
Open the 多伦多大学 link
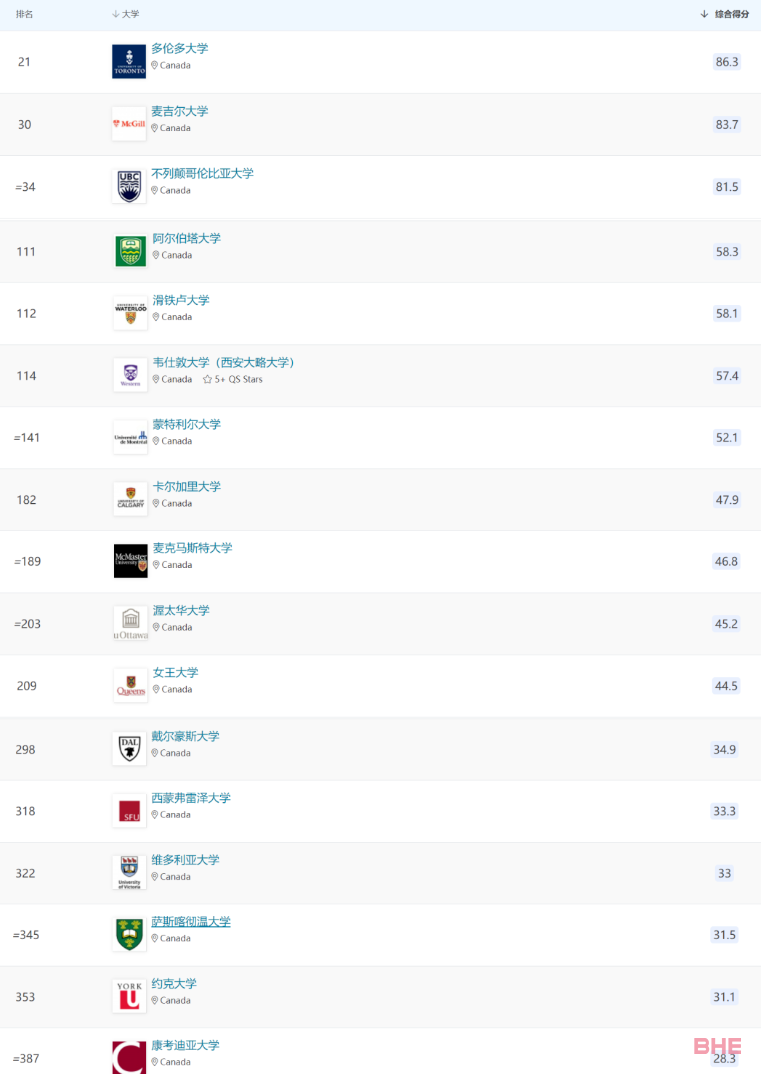tap(179, 49)
